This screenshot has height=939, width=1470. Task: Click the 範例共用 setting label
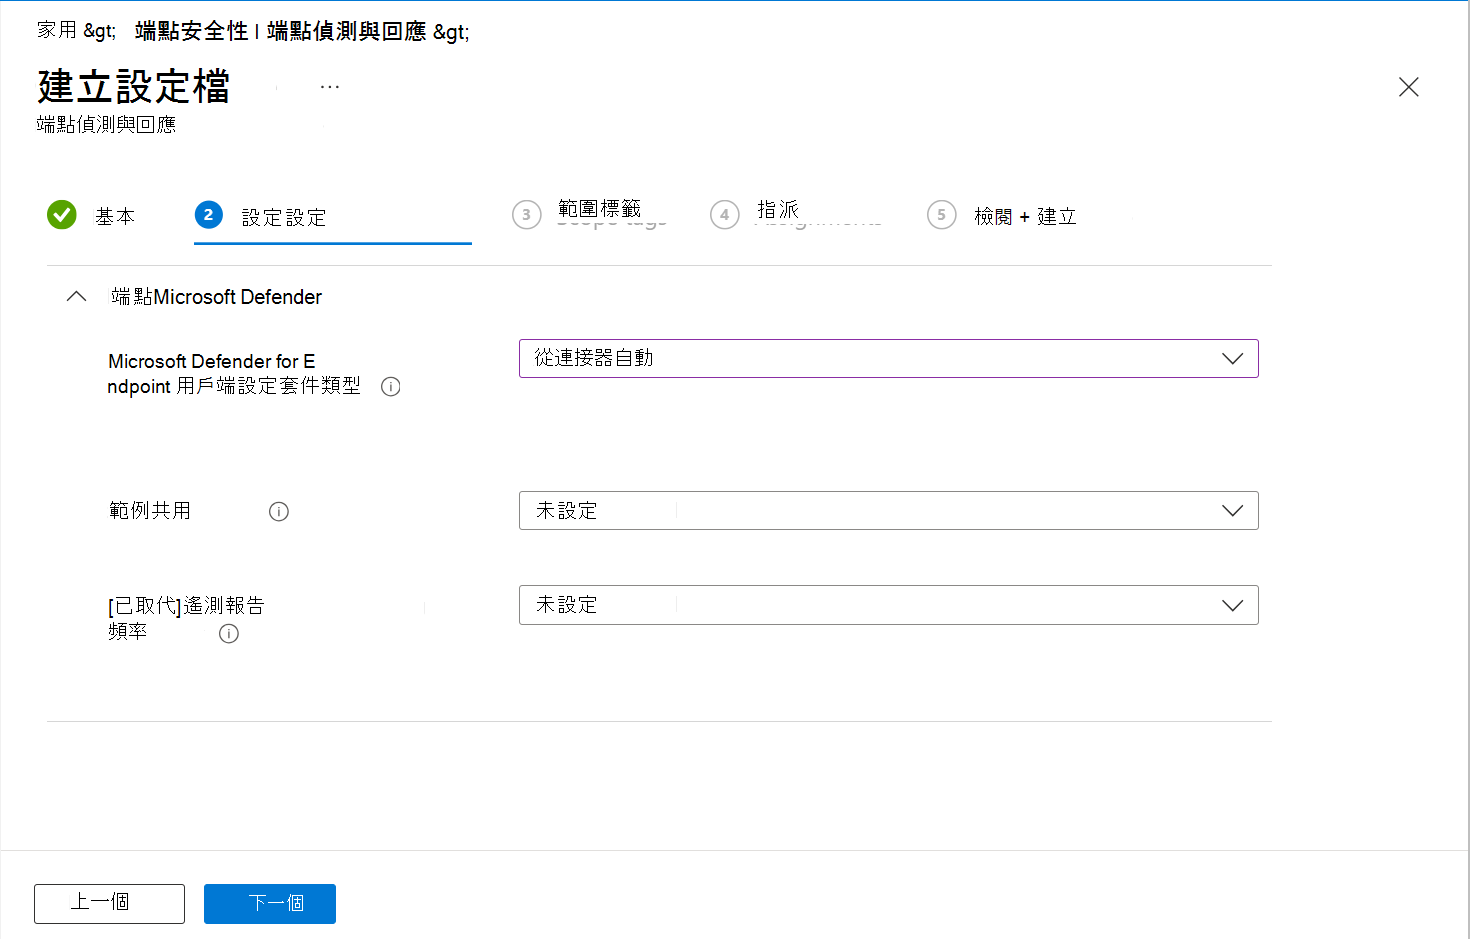[x=150, y=511]
